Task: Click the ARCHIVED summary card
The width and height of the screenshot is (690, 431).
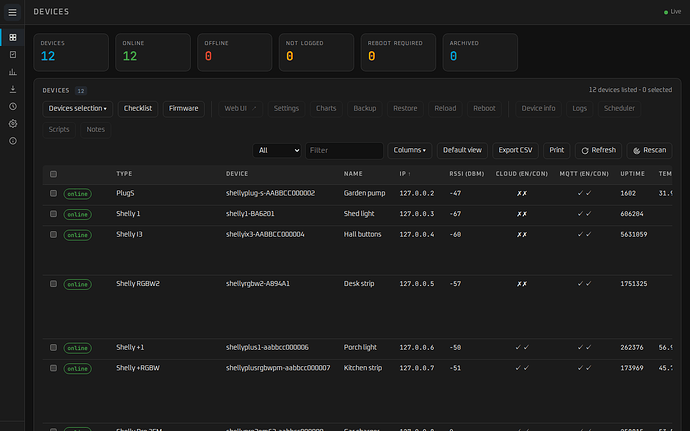Action: click(x=480, y=52)
